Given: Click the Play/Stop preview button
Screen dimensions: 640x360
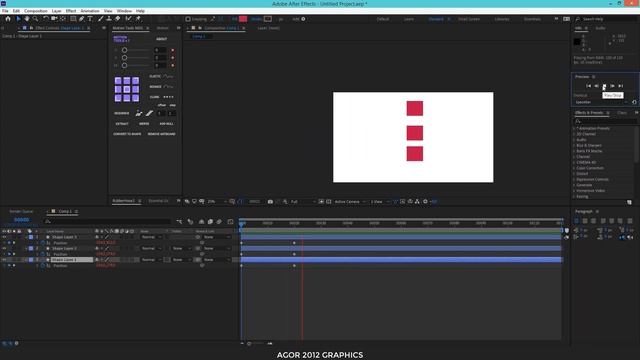Looking at the screenshot, I should [604, 86].
